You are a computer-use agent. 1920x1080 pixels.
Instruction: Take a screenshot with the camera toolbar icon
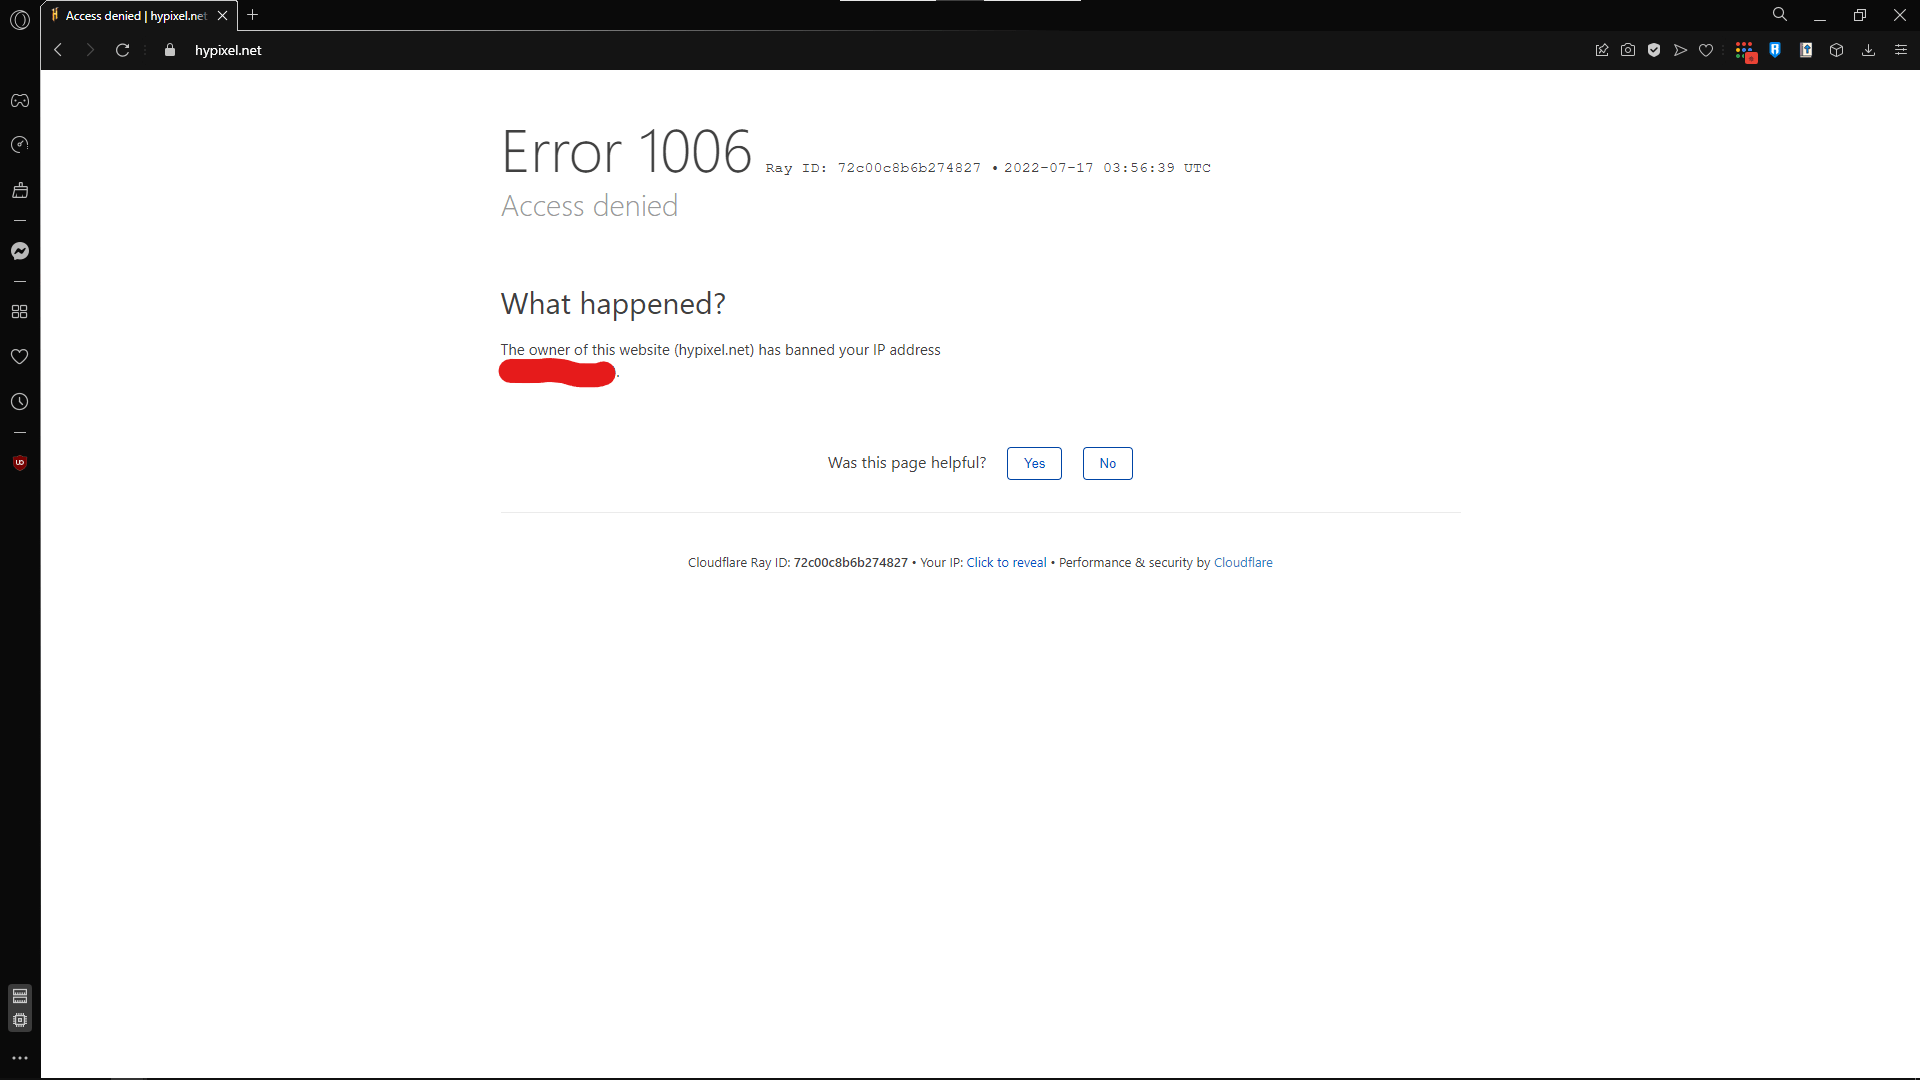pyautogui.click(x=1628, y=50)
